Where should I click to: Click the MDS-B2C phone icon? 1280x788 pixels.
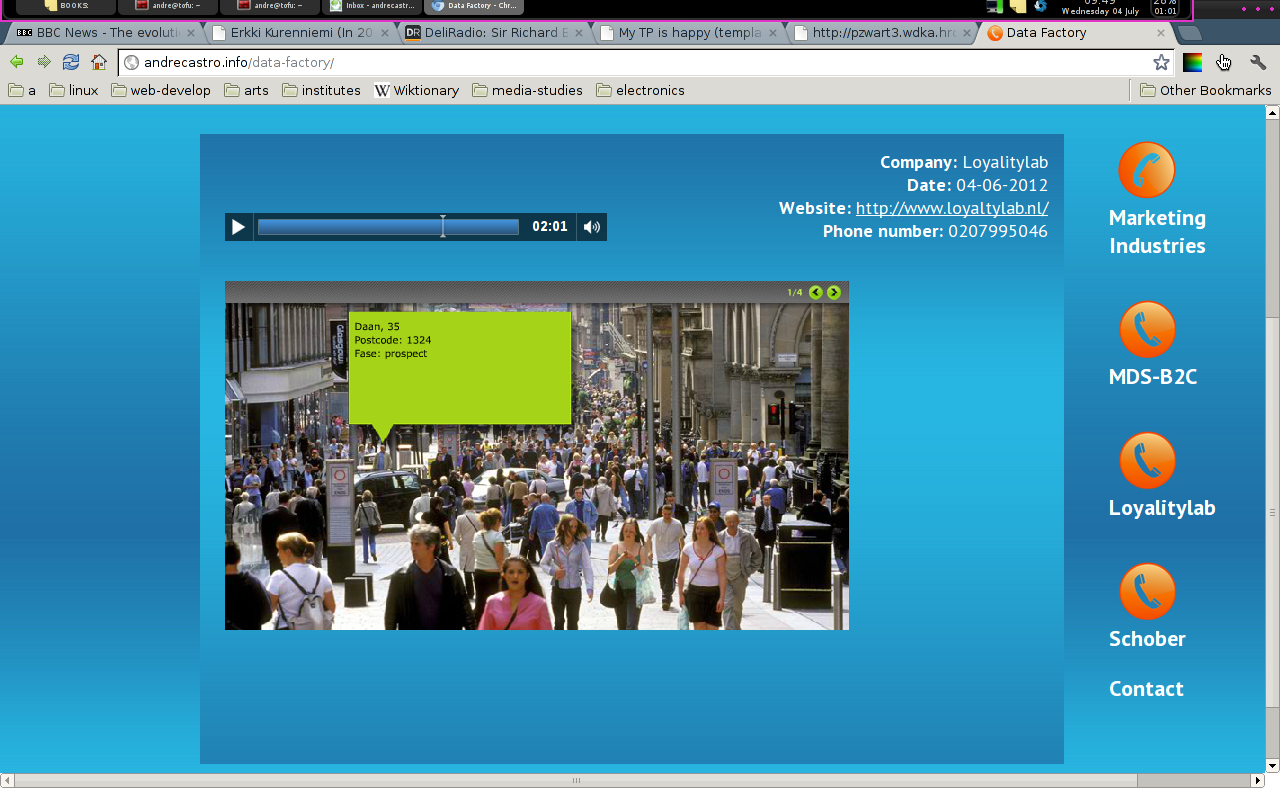click(x=1147, y=330)
